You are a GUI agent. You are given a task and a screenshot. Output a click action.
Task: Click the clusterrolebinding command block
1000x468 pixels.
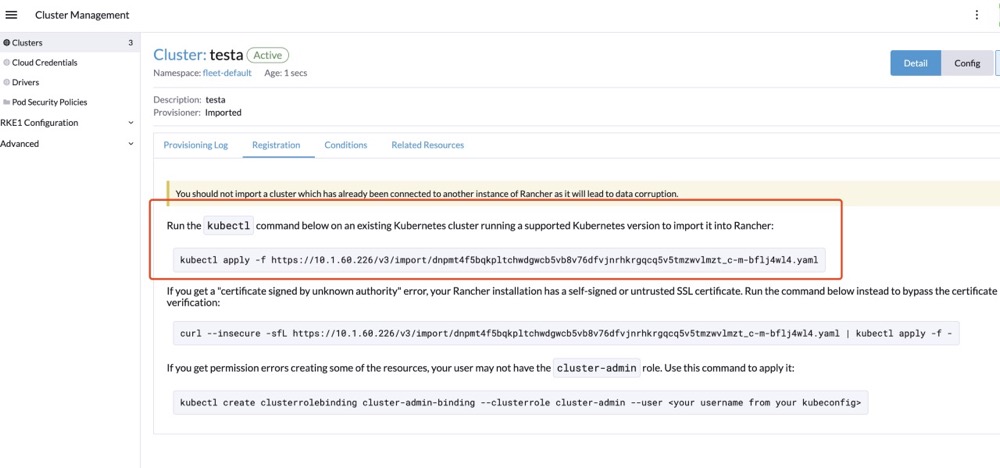pyautogui.click(x=520, y=403)
